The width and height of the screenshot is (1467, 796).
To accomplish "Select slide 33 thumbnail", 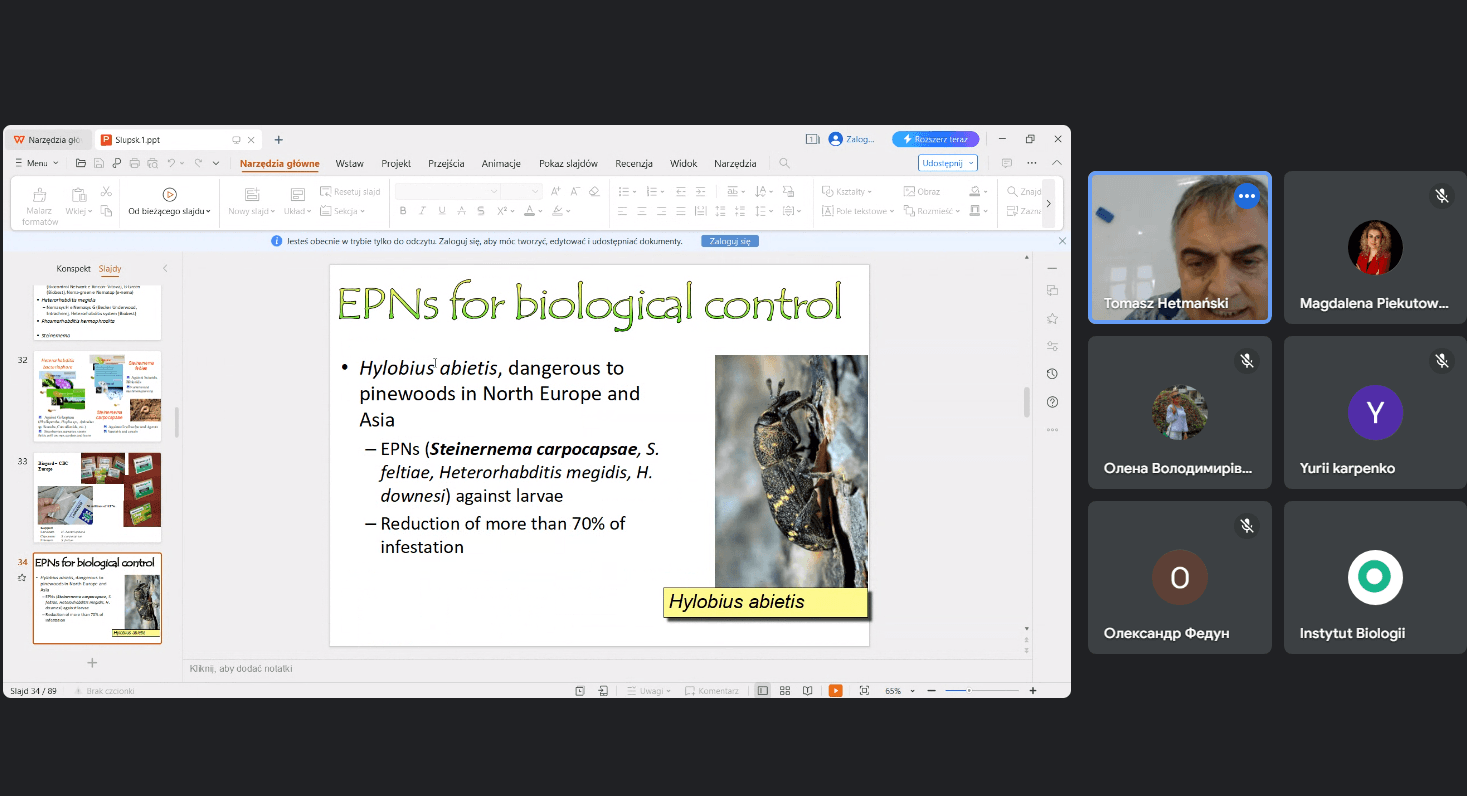I will pyautogui.click(x=98, y=497).
